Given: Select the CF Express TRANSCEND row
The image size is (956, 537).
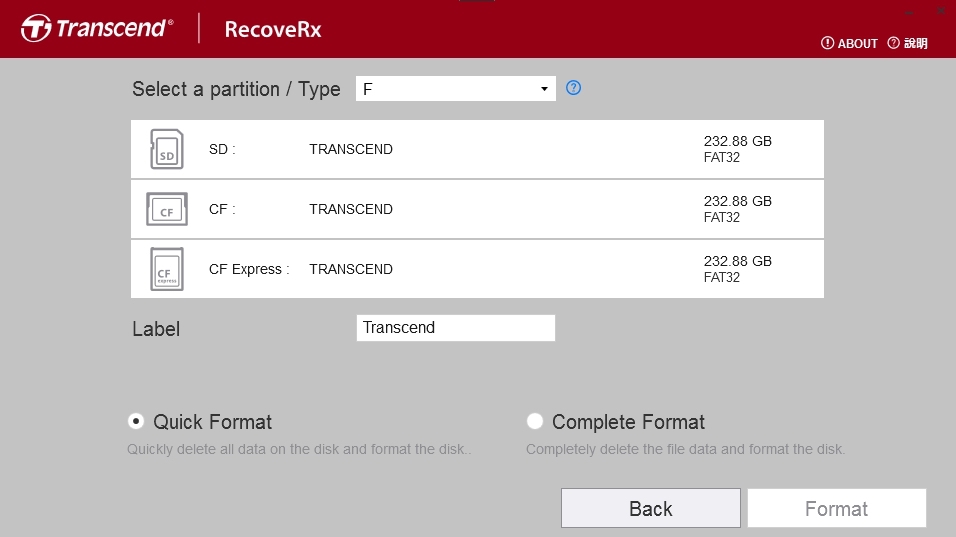Looking at the screenshot, I should [477, 269].
